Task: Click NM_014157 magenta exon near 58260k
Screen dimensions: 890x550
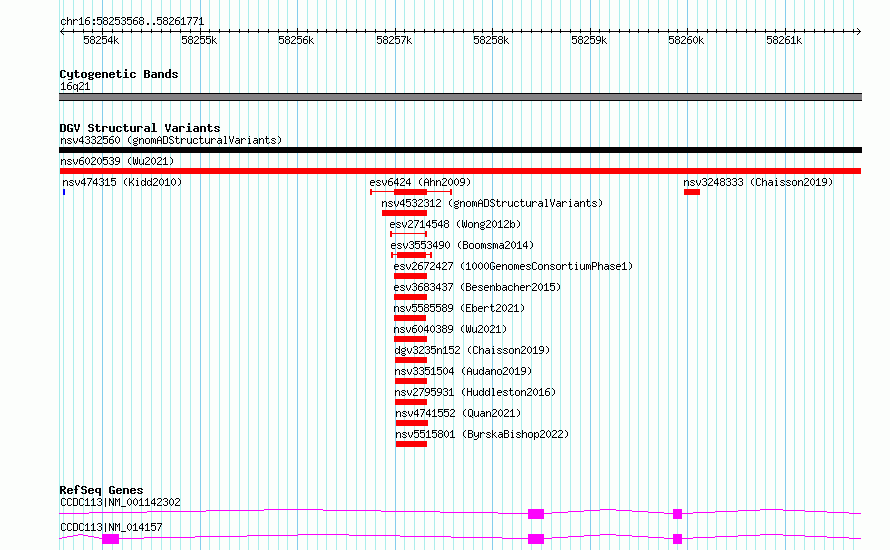Action: click(677, 539)
